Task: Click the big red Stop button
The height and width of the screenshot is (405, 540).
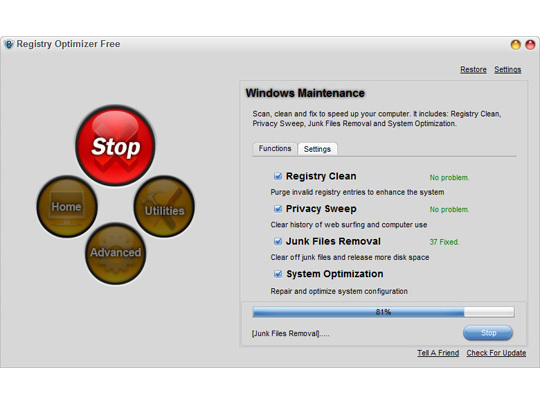Action: coord(115,145)
